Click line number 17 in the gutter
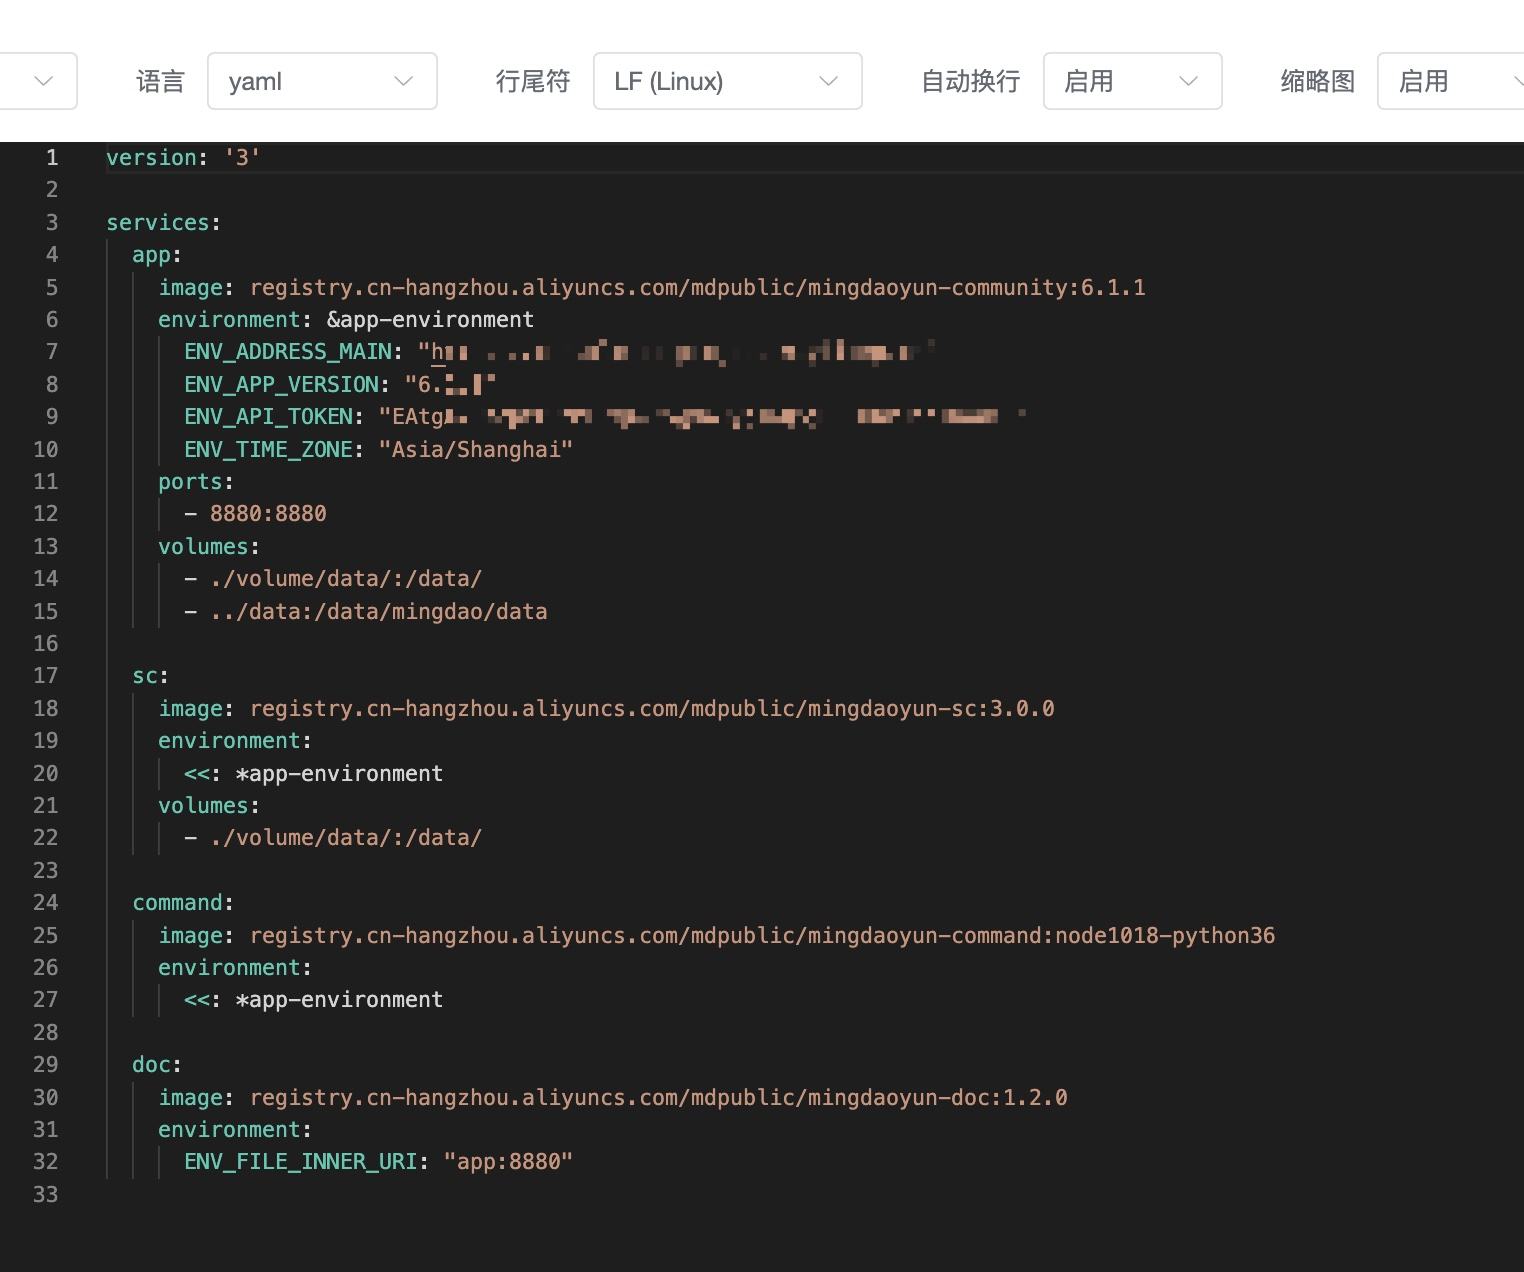The height and width of the screenshot is (1272, 1524). 45,675
